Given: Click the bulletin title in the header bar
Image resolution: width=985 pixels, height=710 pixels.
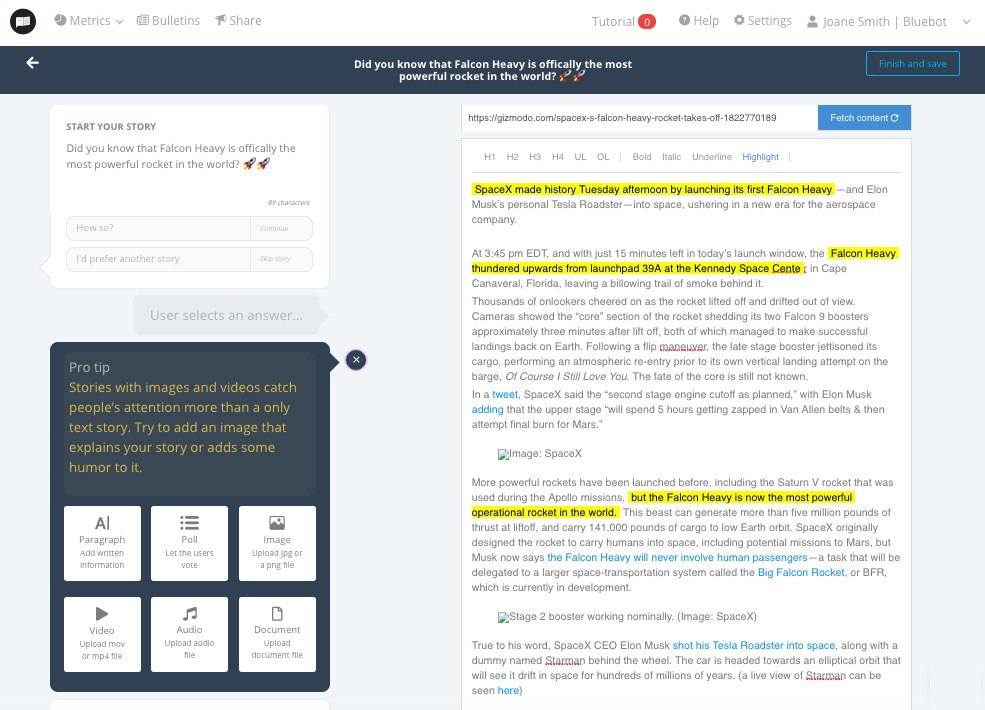Looking at the screenshot, I should (492, 70).
